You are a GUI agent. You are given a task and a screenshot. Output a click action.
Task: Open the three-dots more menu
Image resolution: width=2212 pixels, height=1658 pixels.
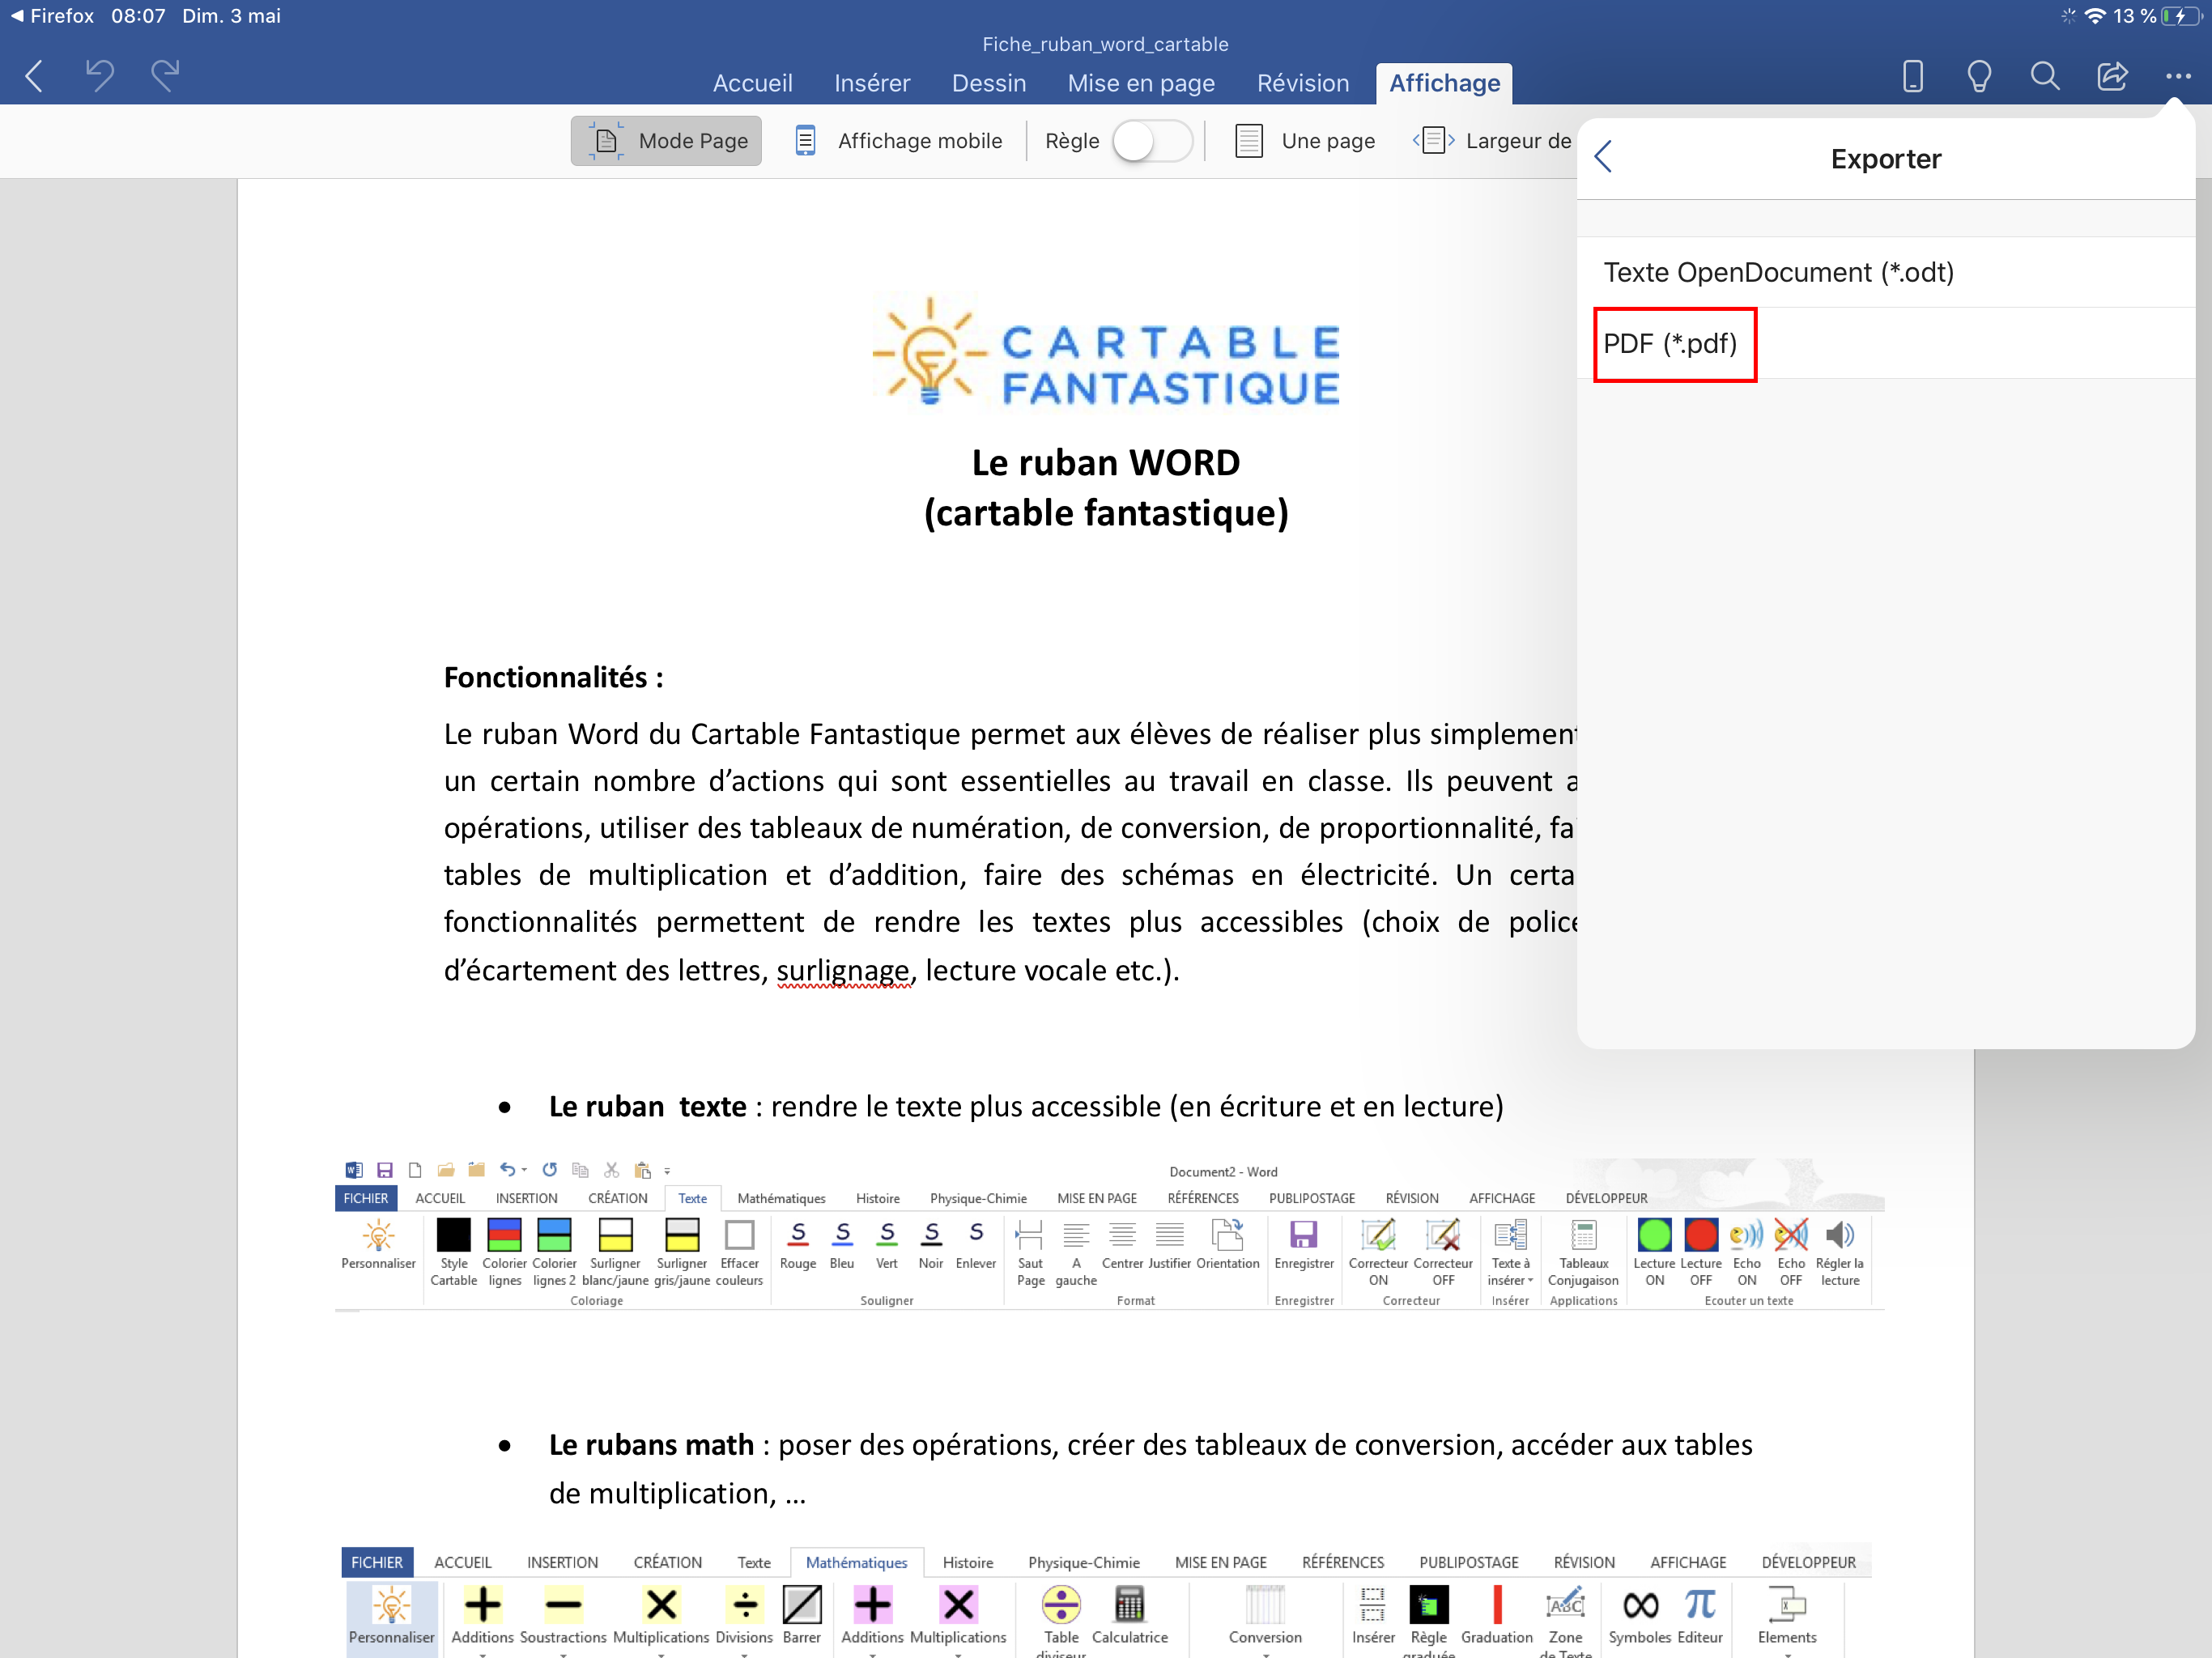[x=2178, y=76]
